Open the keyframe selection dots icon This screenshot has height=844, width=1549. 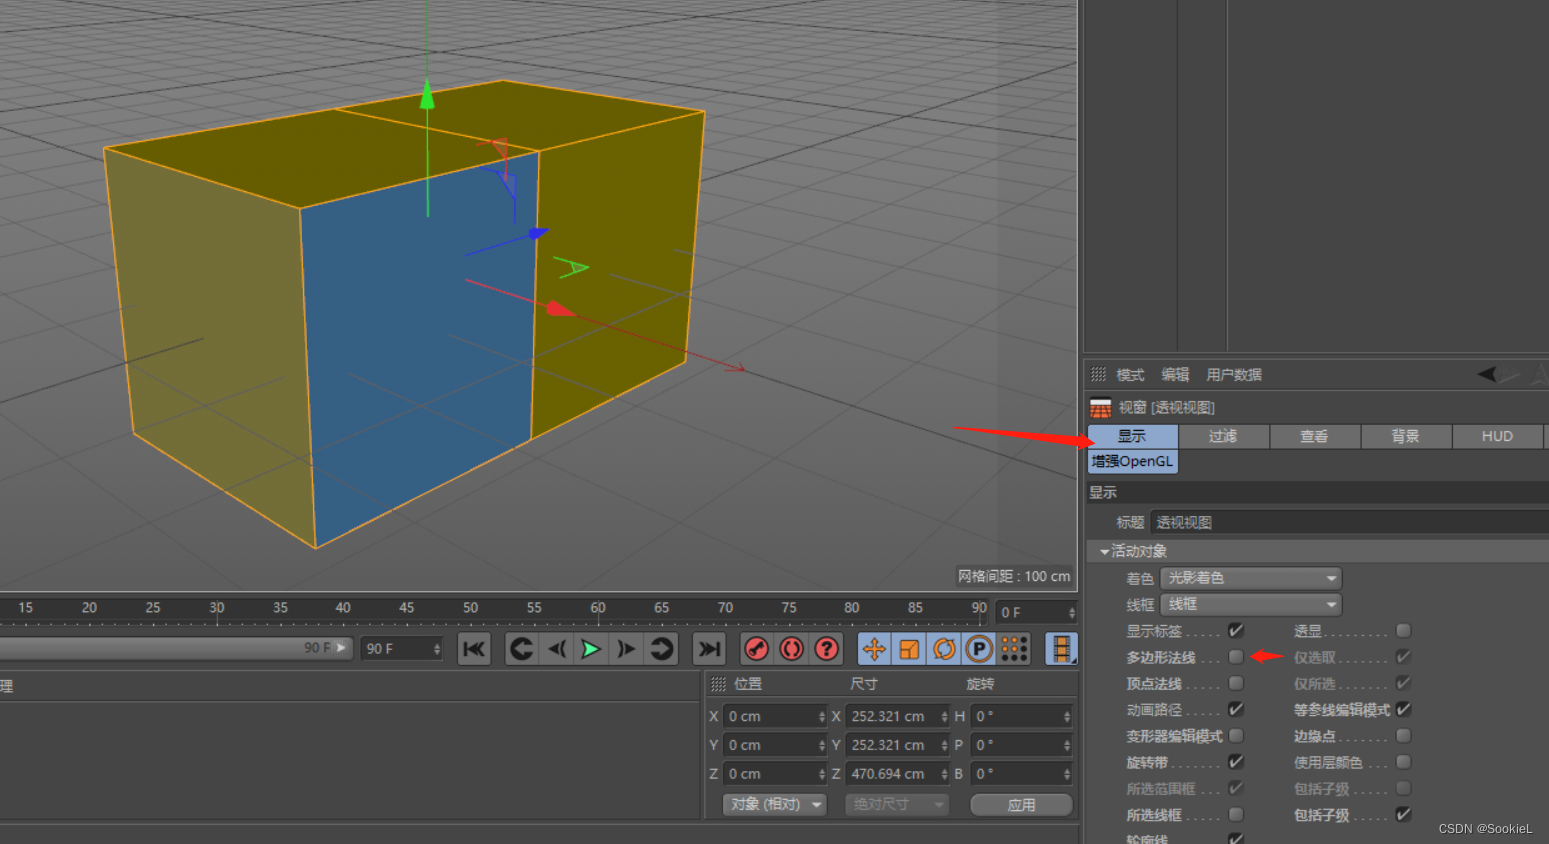pyautogui.click(x=1014, y=649)
